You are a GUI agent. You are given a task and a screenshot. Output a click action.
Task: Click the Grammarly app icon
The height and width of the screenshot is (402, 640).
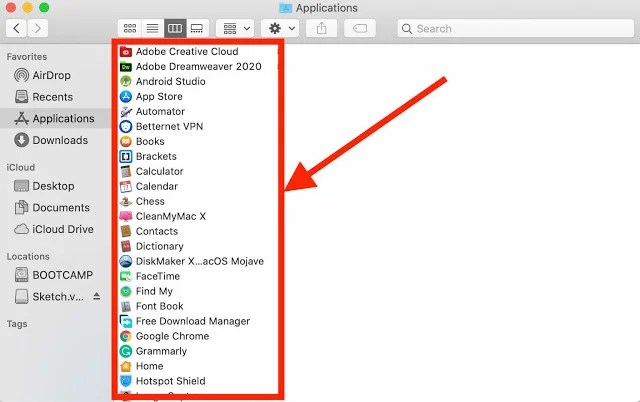[x=126, y=351]
